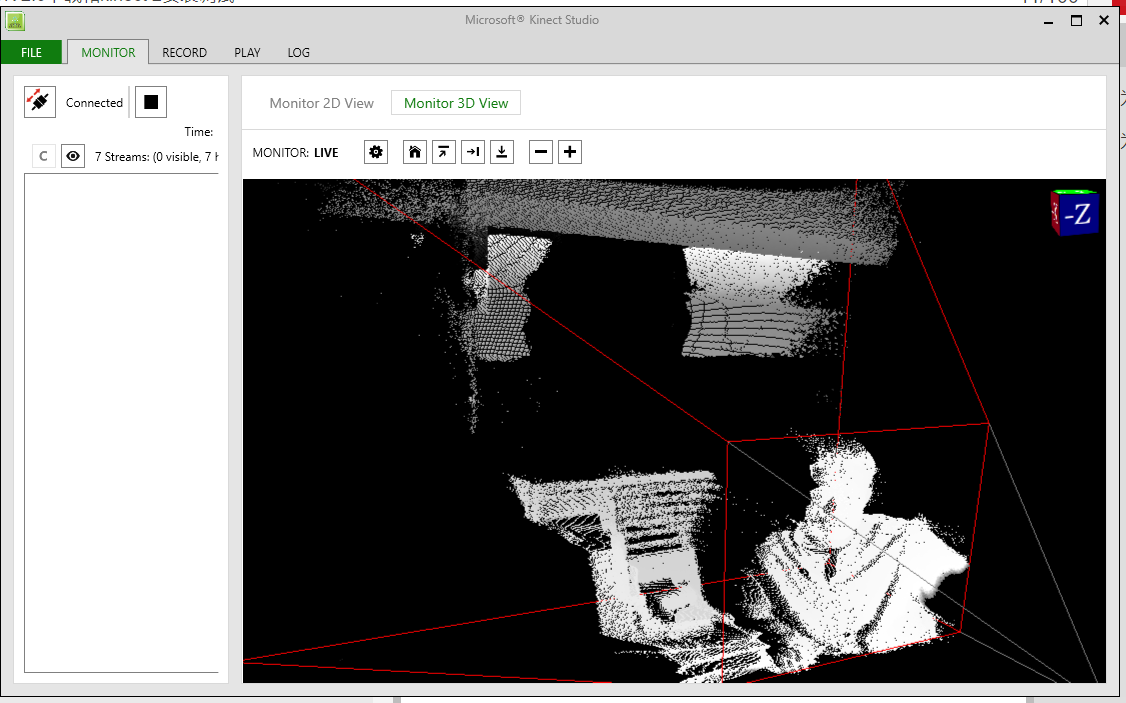Toggle LIVE monitor mode

[326, 152]
